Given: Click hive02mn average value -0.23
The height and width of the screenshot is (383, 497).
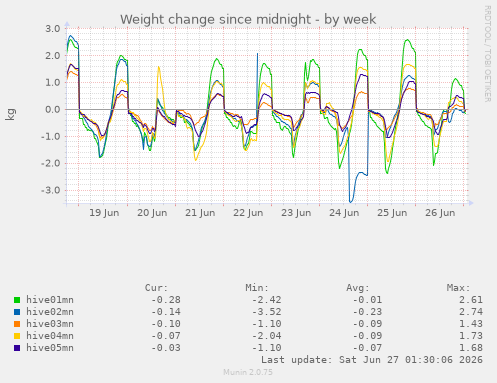Looking at the screenshot, I should point(367,312).
